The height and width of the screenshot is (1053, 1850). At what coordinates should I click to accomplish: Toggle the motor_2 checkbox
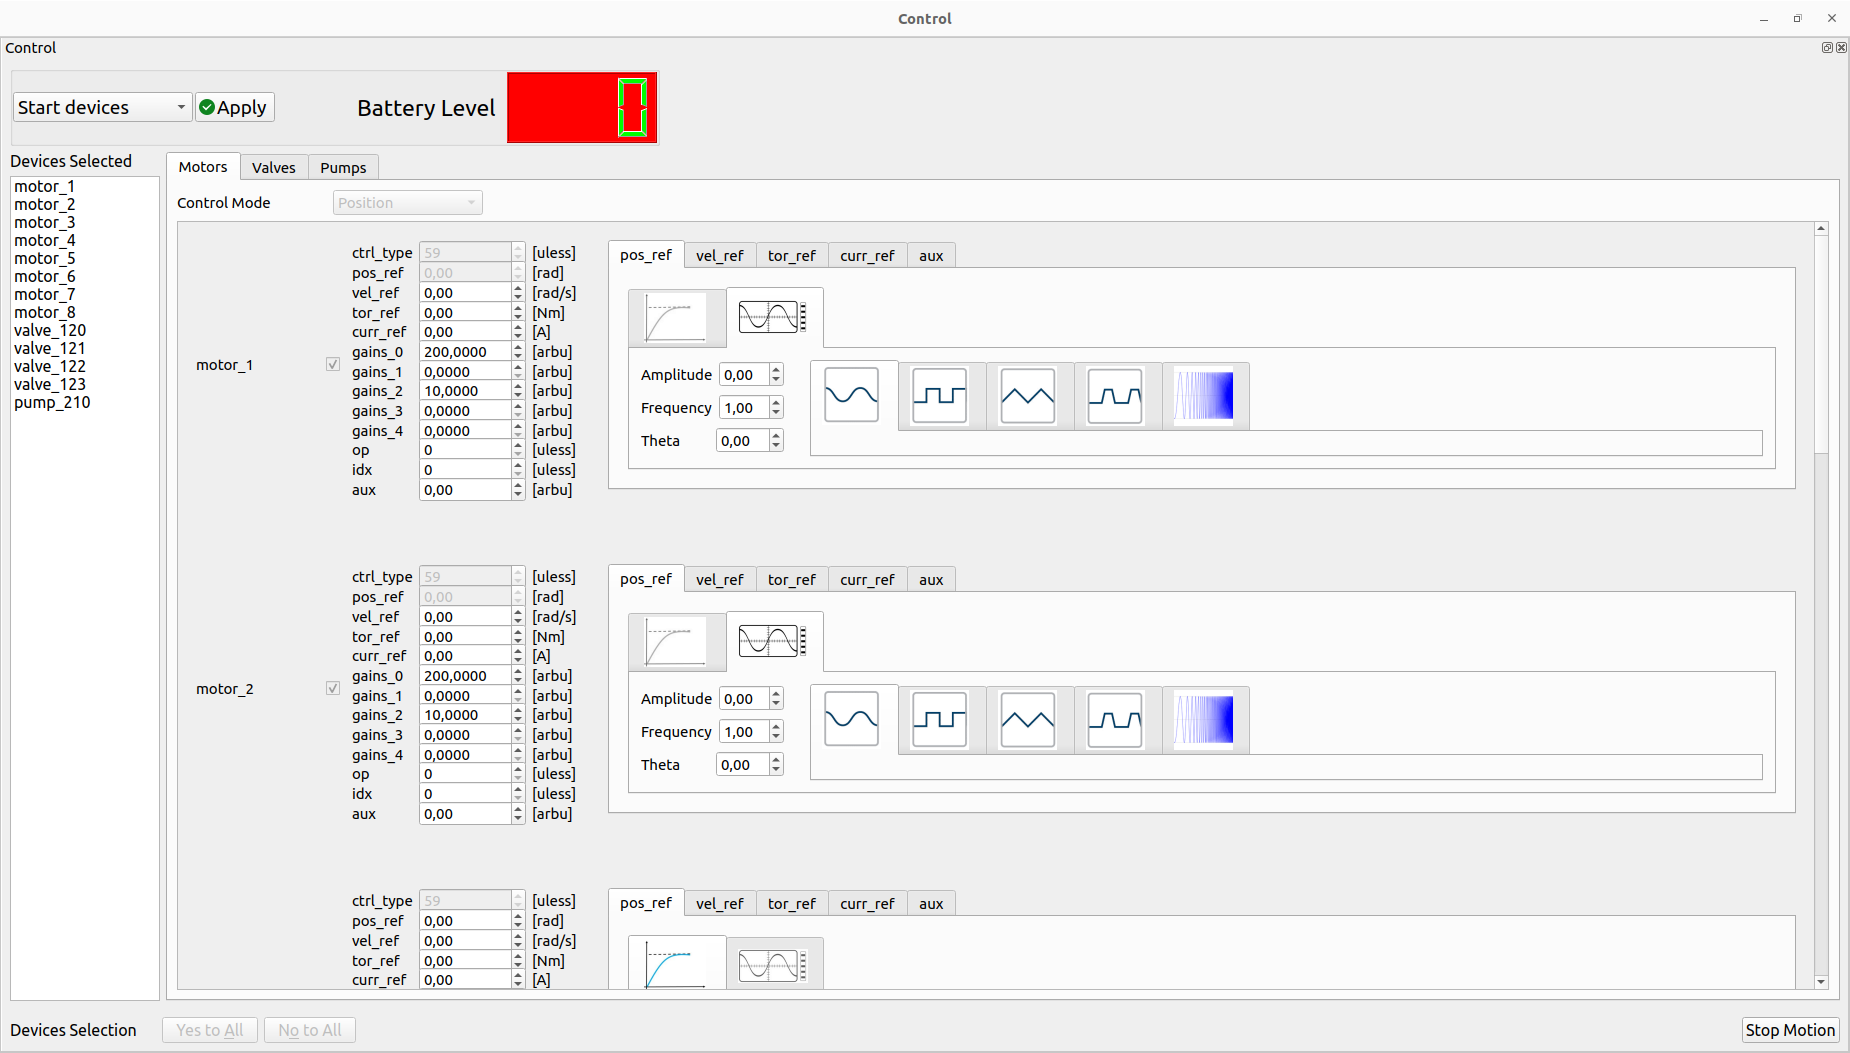coord(333,688)
